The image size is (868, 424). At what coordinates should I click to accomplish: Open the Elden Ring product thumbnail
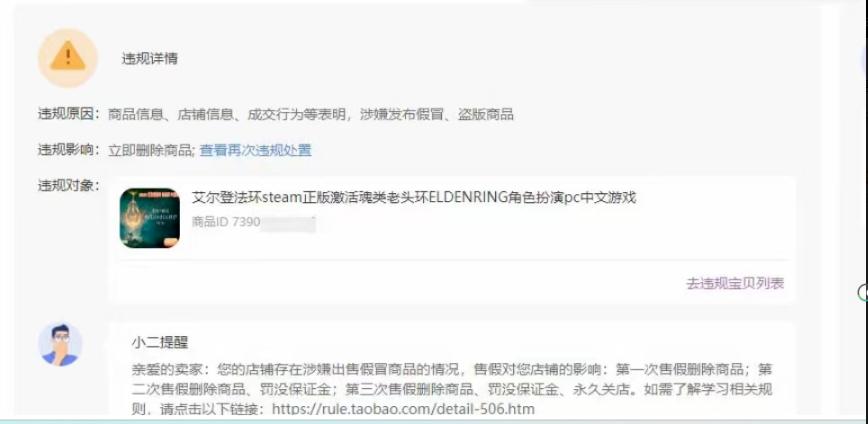[x=149, y=218]
